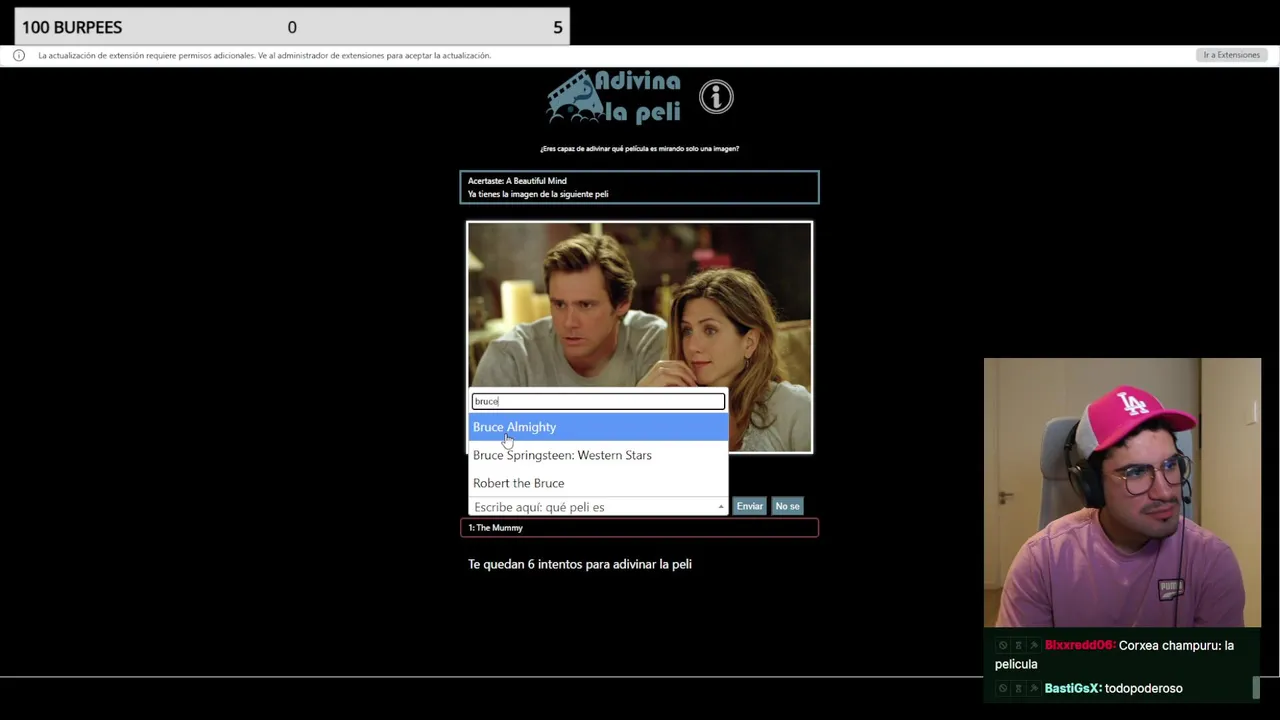Viewport: 1280px width, 720px height.
Task: Timeout BastiGsX with the hourglass icon
Action: click(1019, 688)
